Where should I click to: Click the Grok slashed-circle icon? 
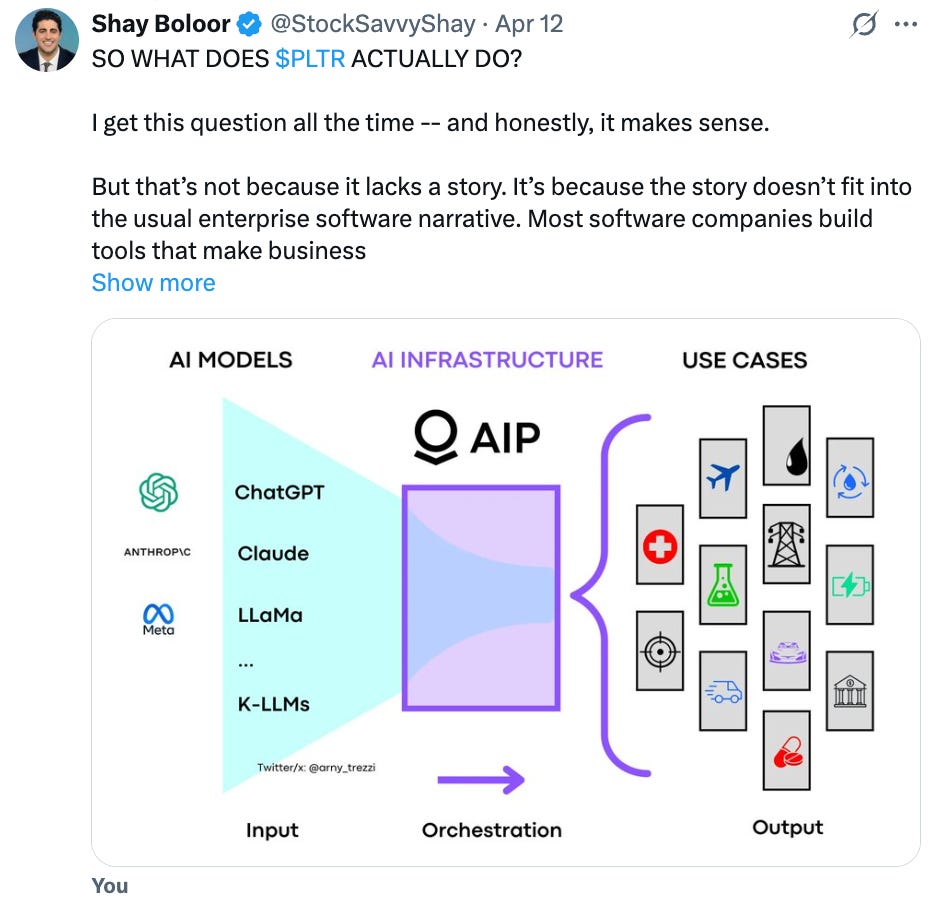click(864, 25)
